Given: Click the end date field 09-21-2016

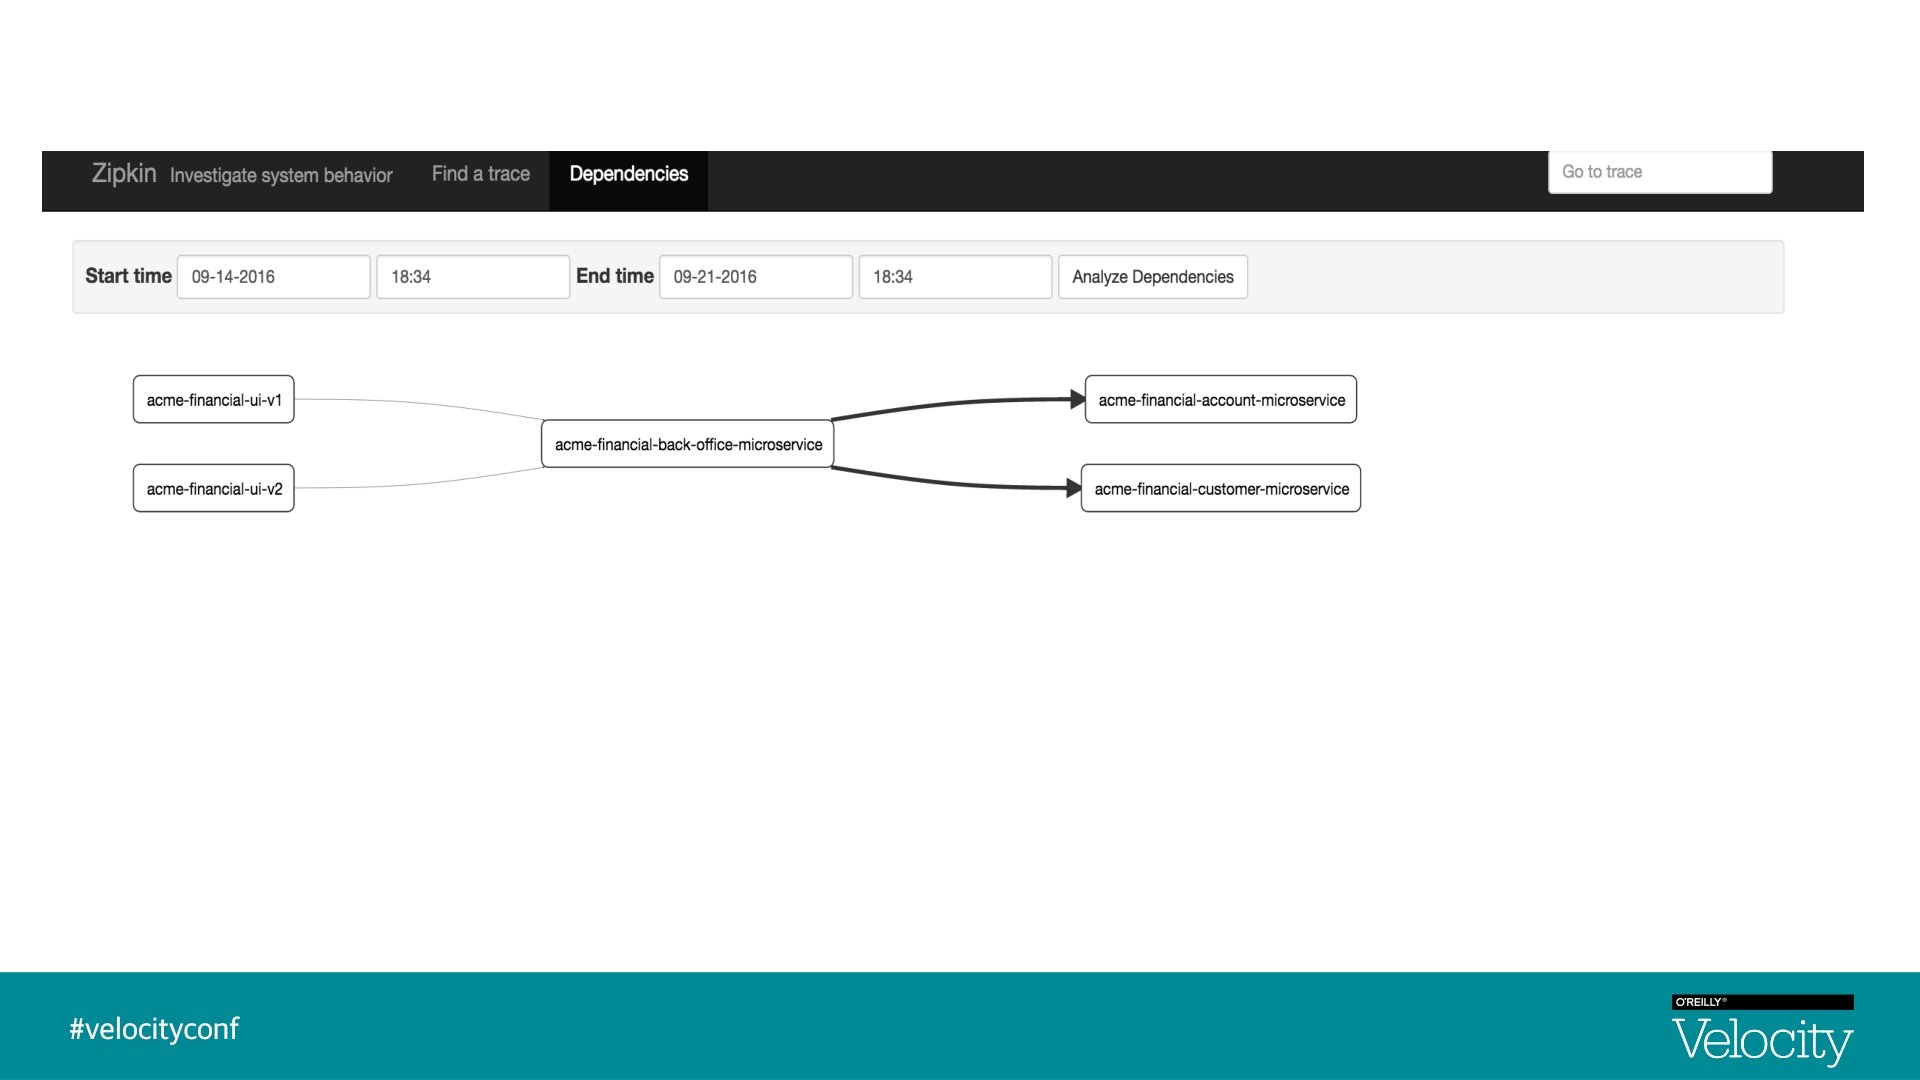Looking at the screenshot, I should (x=755, y=277).
